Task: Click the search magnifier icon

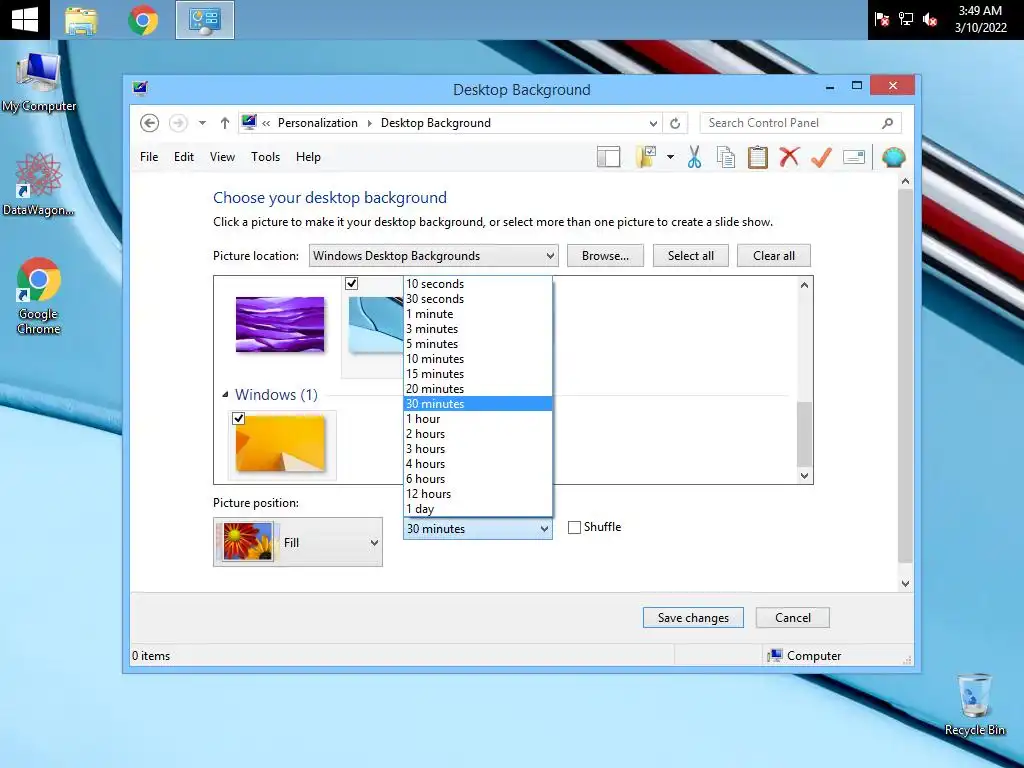Action: click(x=888, y=123)
